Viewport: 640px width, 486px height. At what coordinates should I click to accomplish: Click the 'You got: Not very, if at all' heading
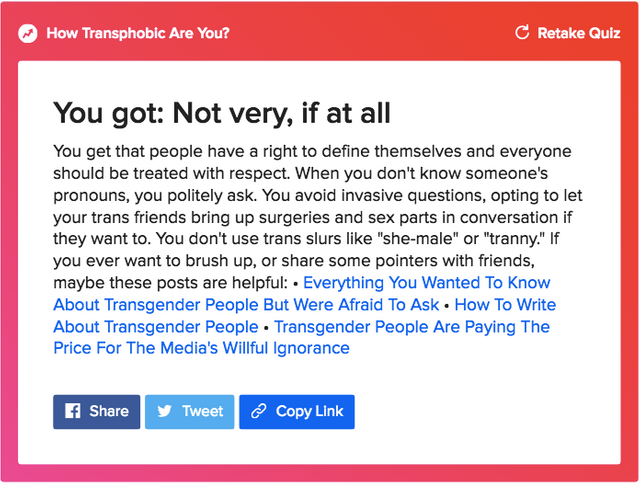(x=222, y=113)
